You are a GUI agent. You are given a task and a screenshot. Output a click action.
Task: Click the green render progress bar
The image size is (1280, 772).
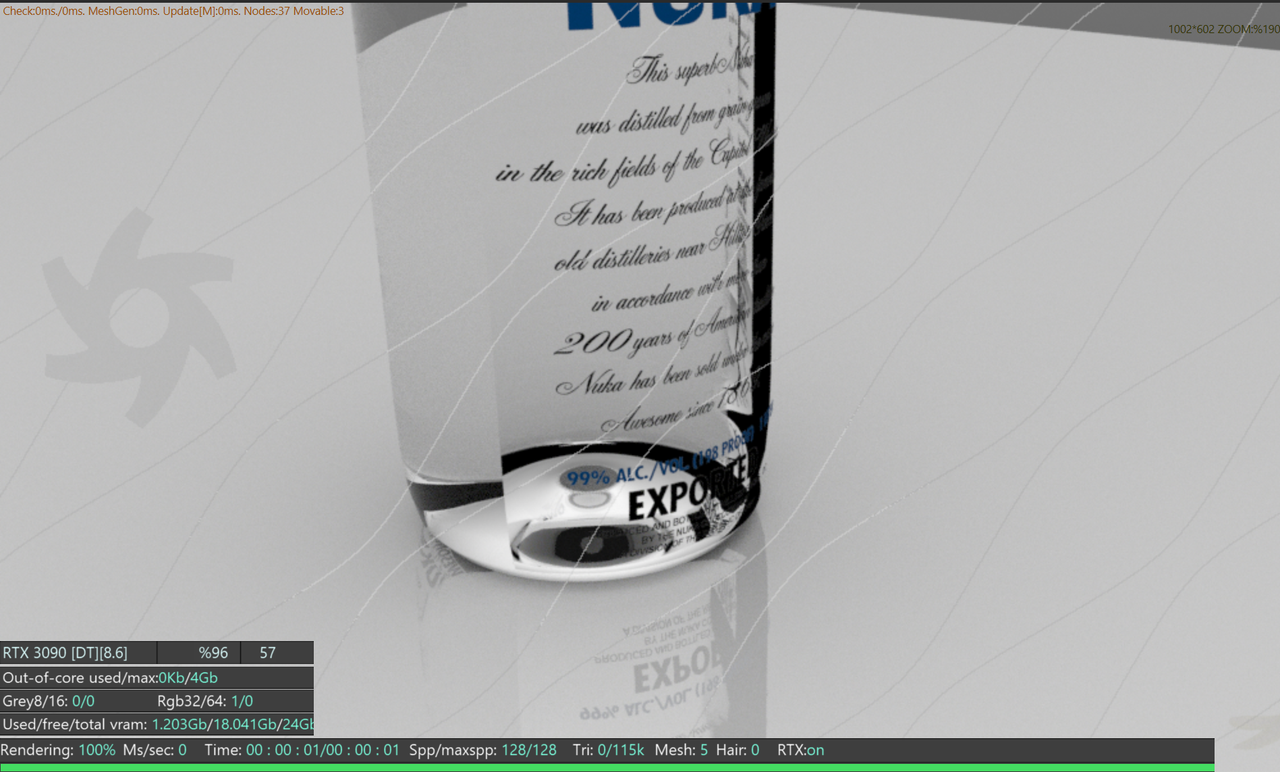coord(607,767)
